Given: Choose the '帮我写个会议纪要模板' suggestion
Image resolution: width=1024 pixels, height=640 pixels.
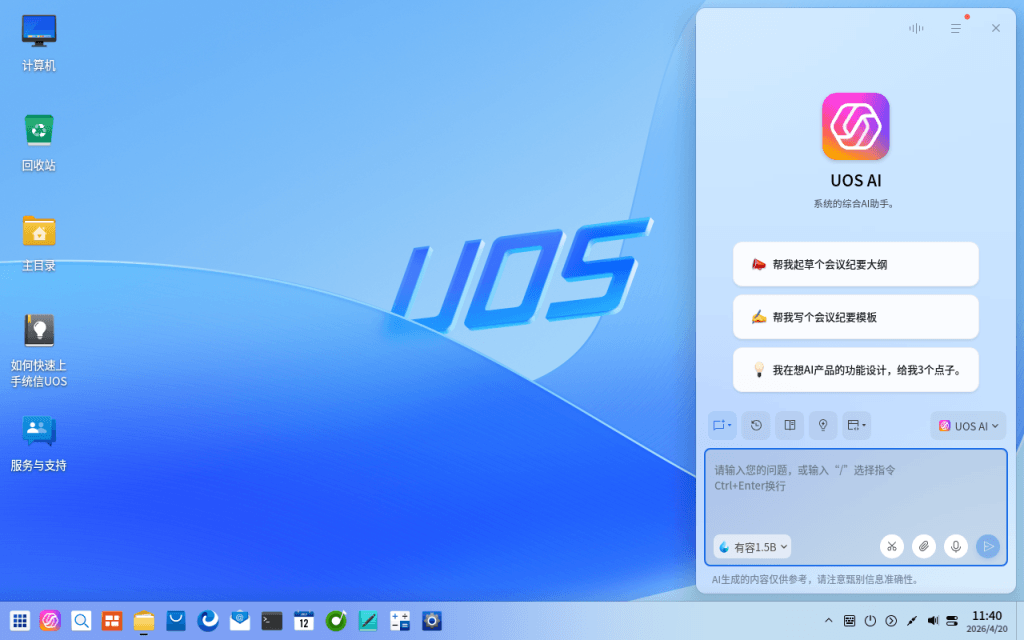Looking at the screenshot, I should [856, 317].
